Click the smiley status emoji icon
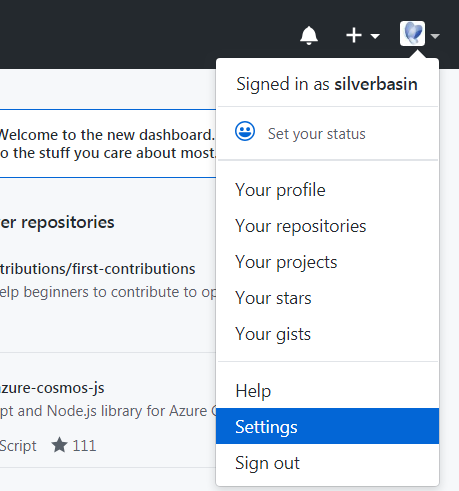The width and height of the screenshot is (459, 491). pos(245,131)
